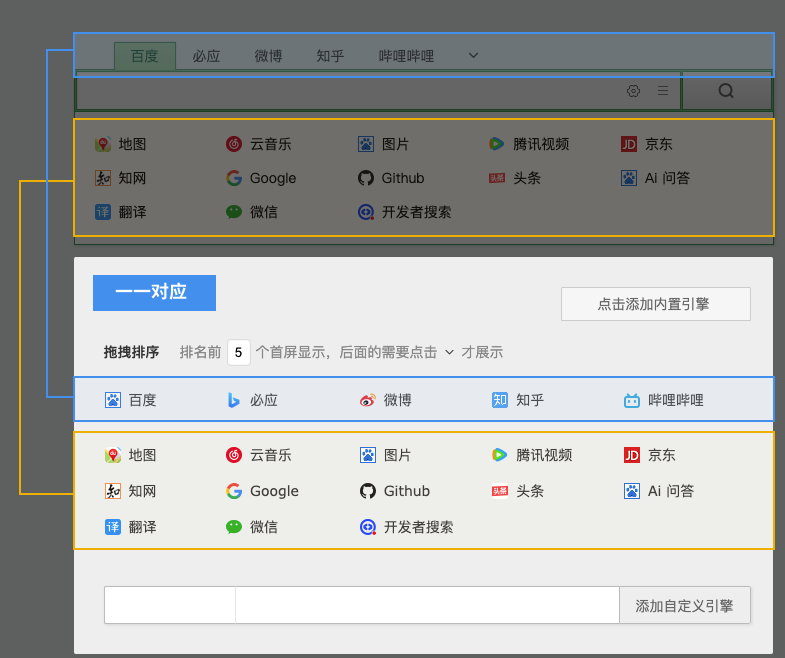Click 微信 icon in dimmed top panel

234,212
